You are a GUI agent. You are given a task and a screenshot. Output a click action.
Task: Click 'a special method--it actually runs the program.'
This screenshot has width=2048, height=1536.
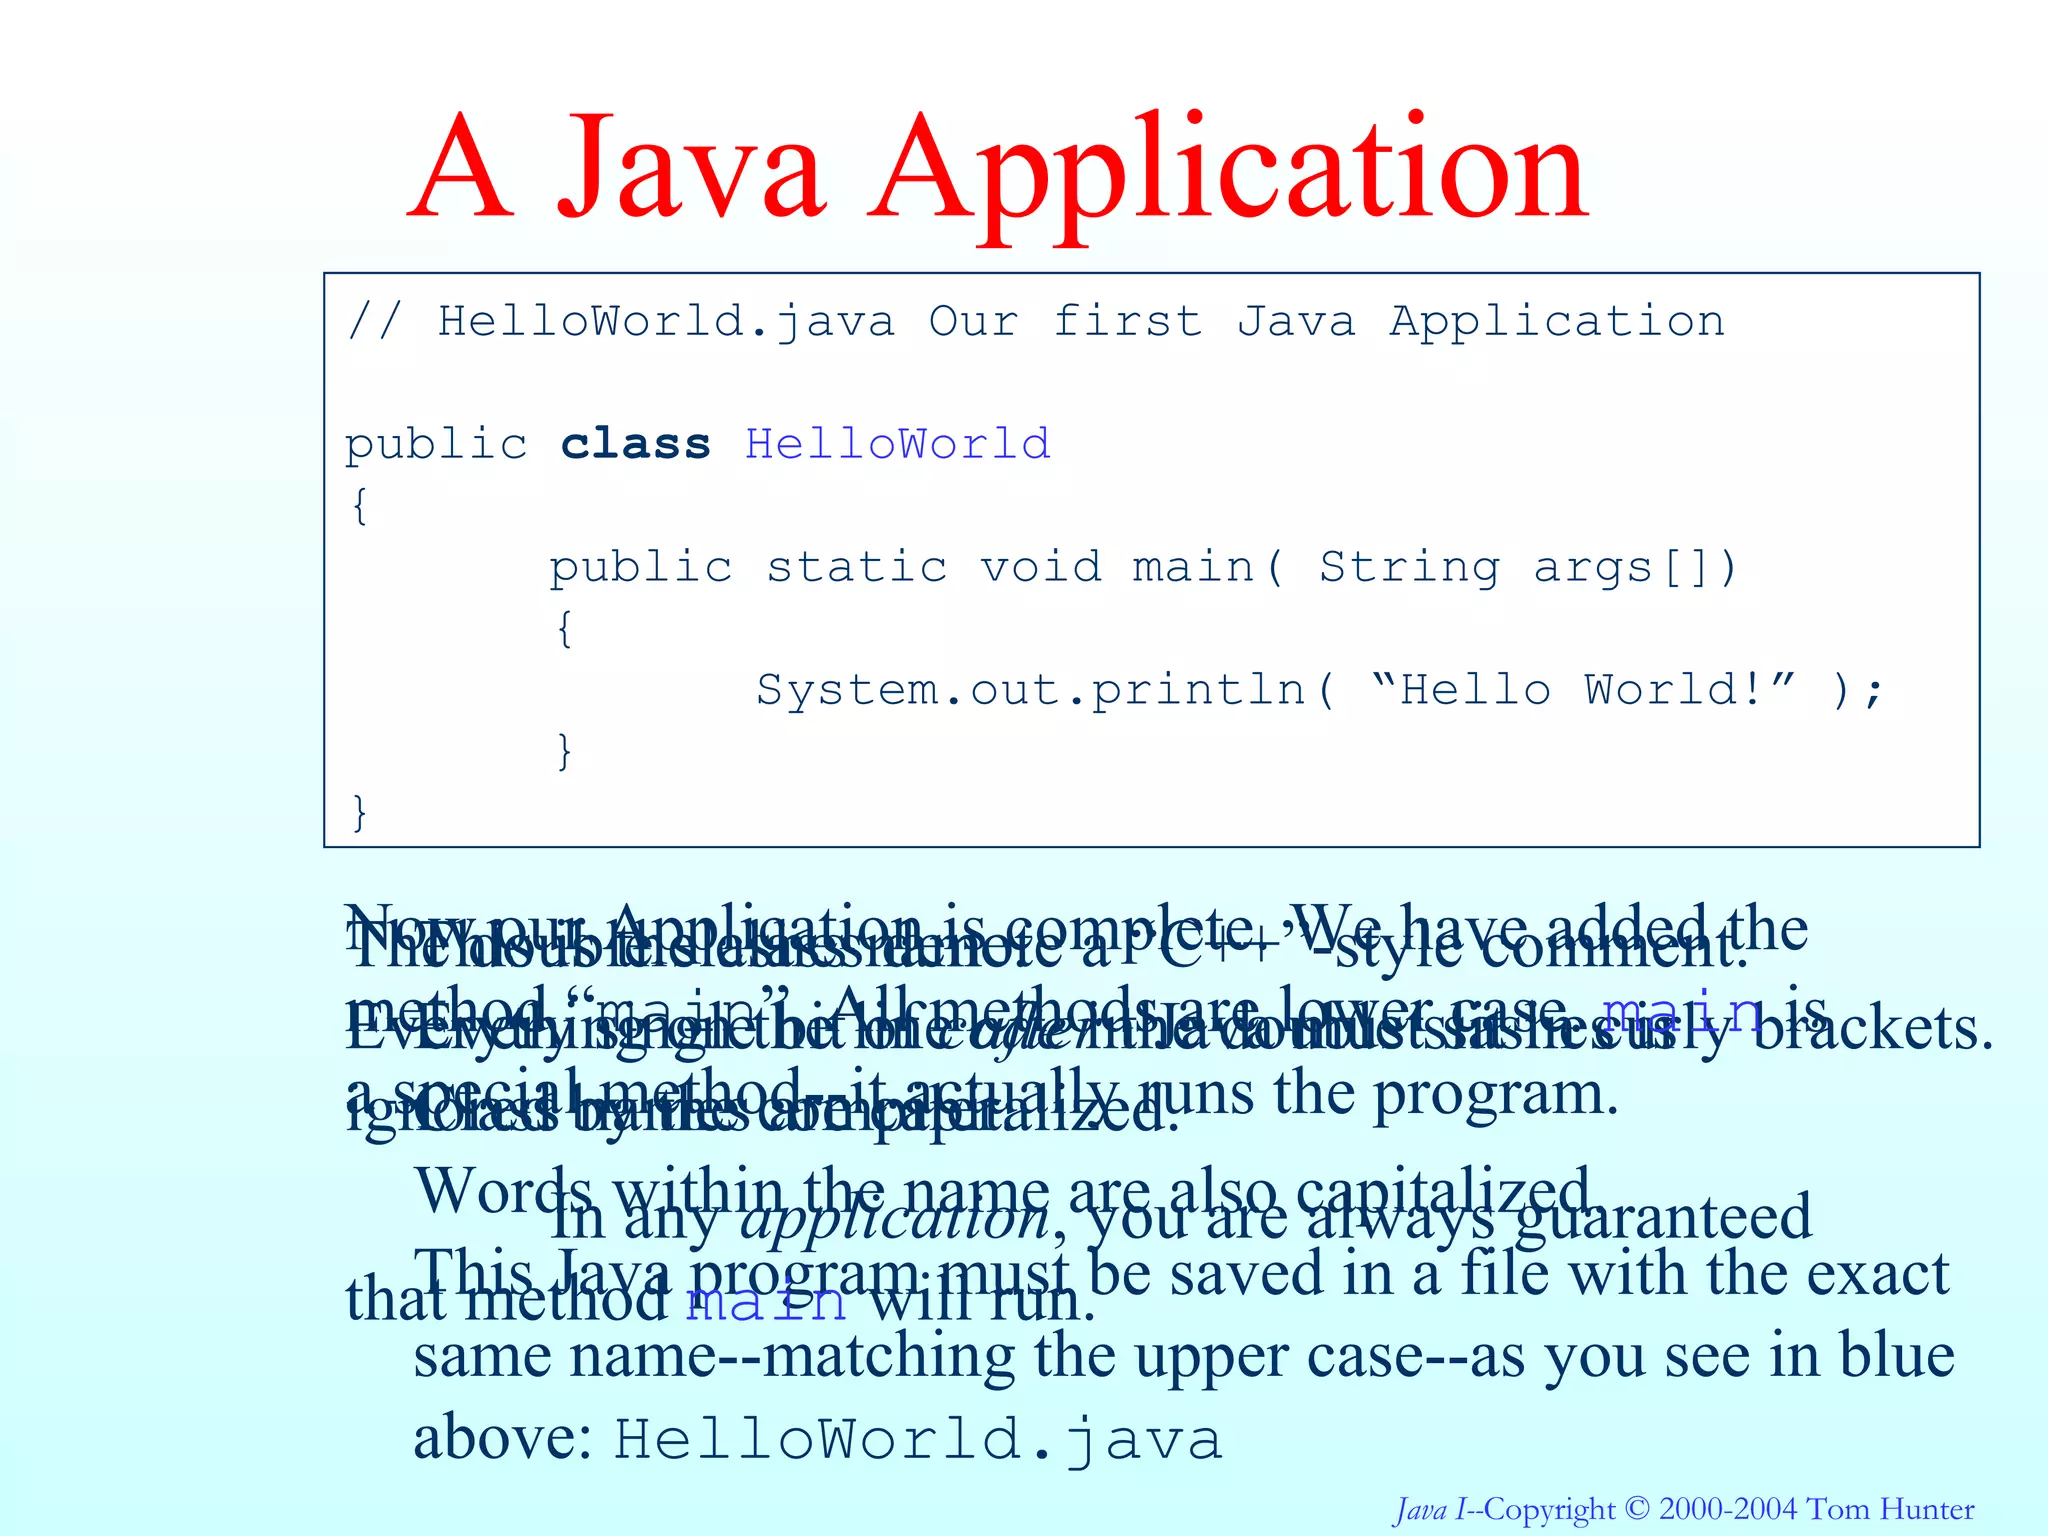click(982, 1094)
